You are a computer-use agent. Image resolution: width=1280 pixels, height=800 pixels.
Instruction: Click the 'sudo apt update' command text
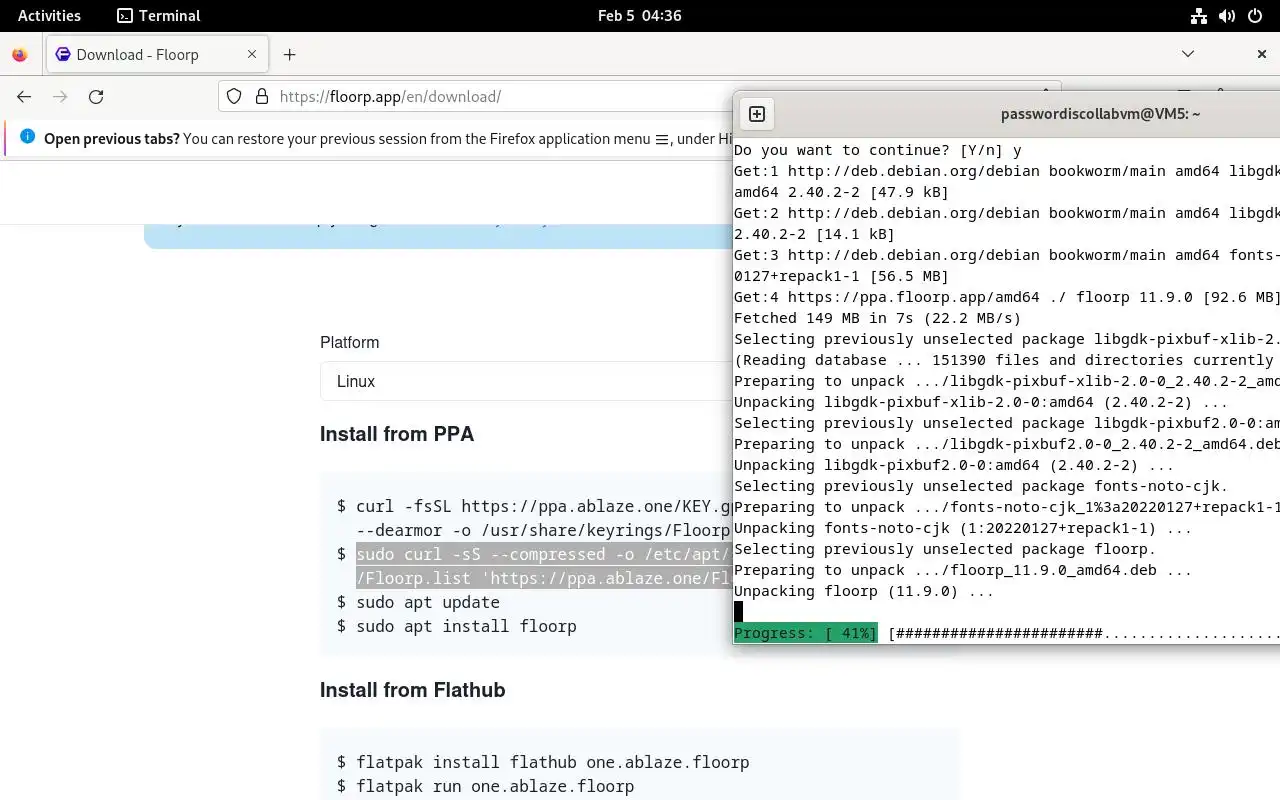428,602
